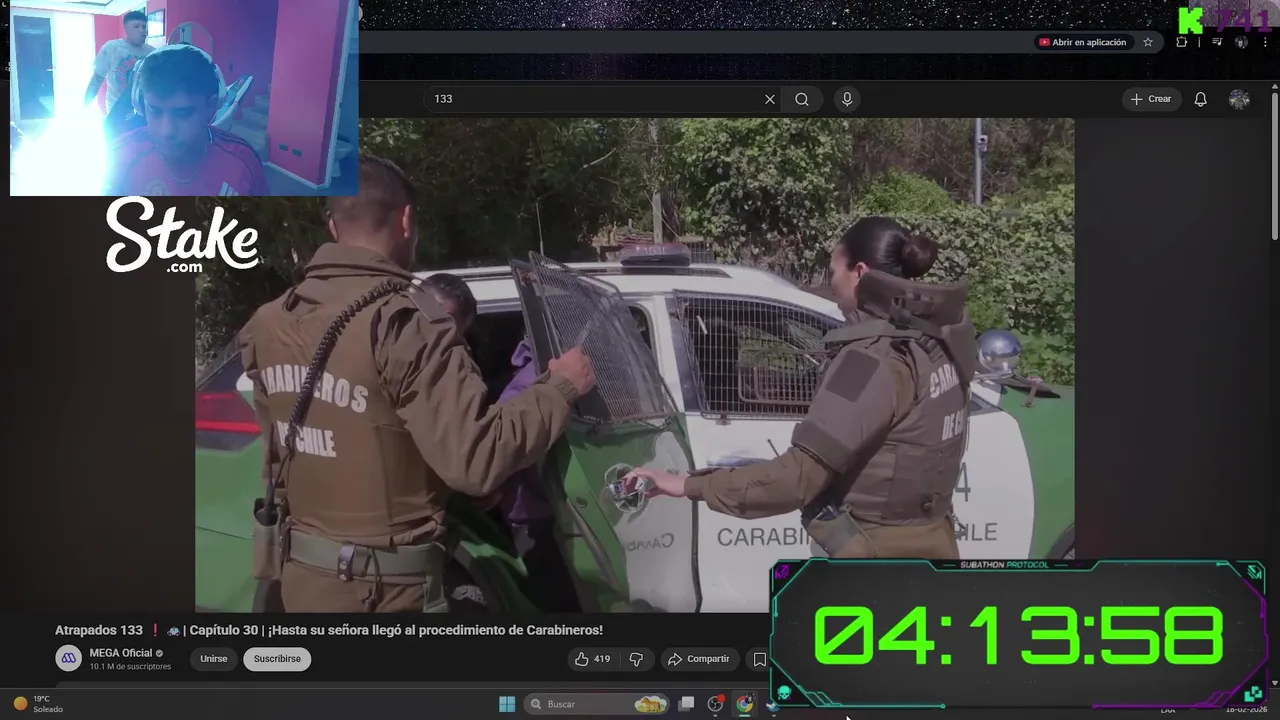Image resolution: width=1280 pixels, height=720 pixels.
Task: Open Google Chrome from the taskbar
Action: [x=745, y=704]
